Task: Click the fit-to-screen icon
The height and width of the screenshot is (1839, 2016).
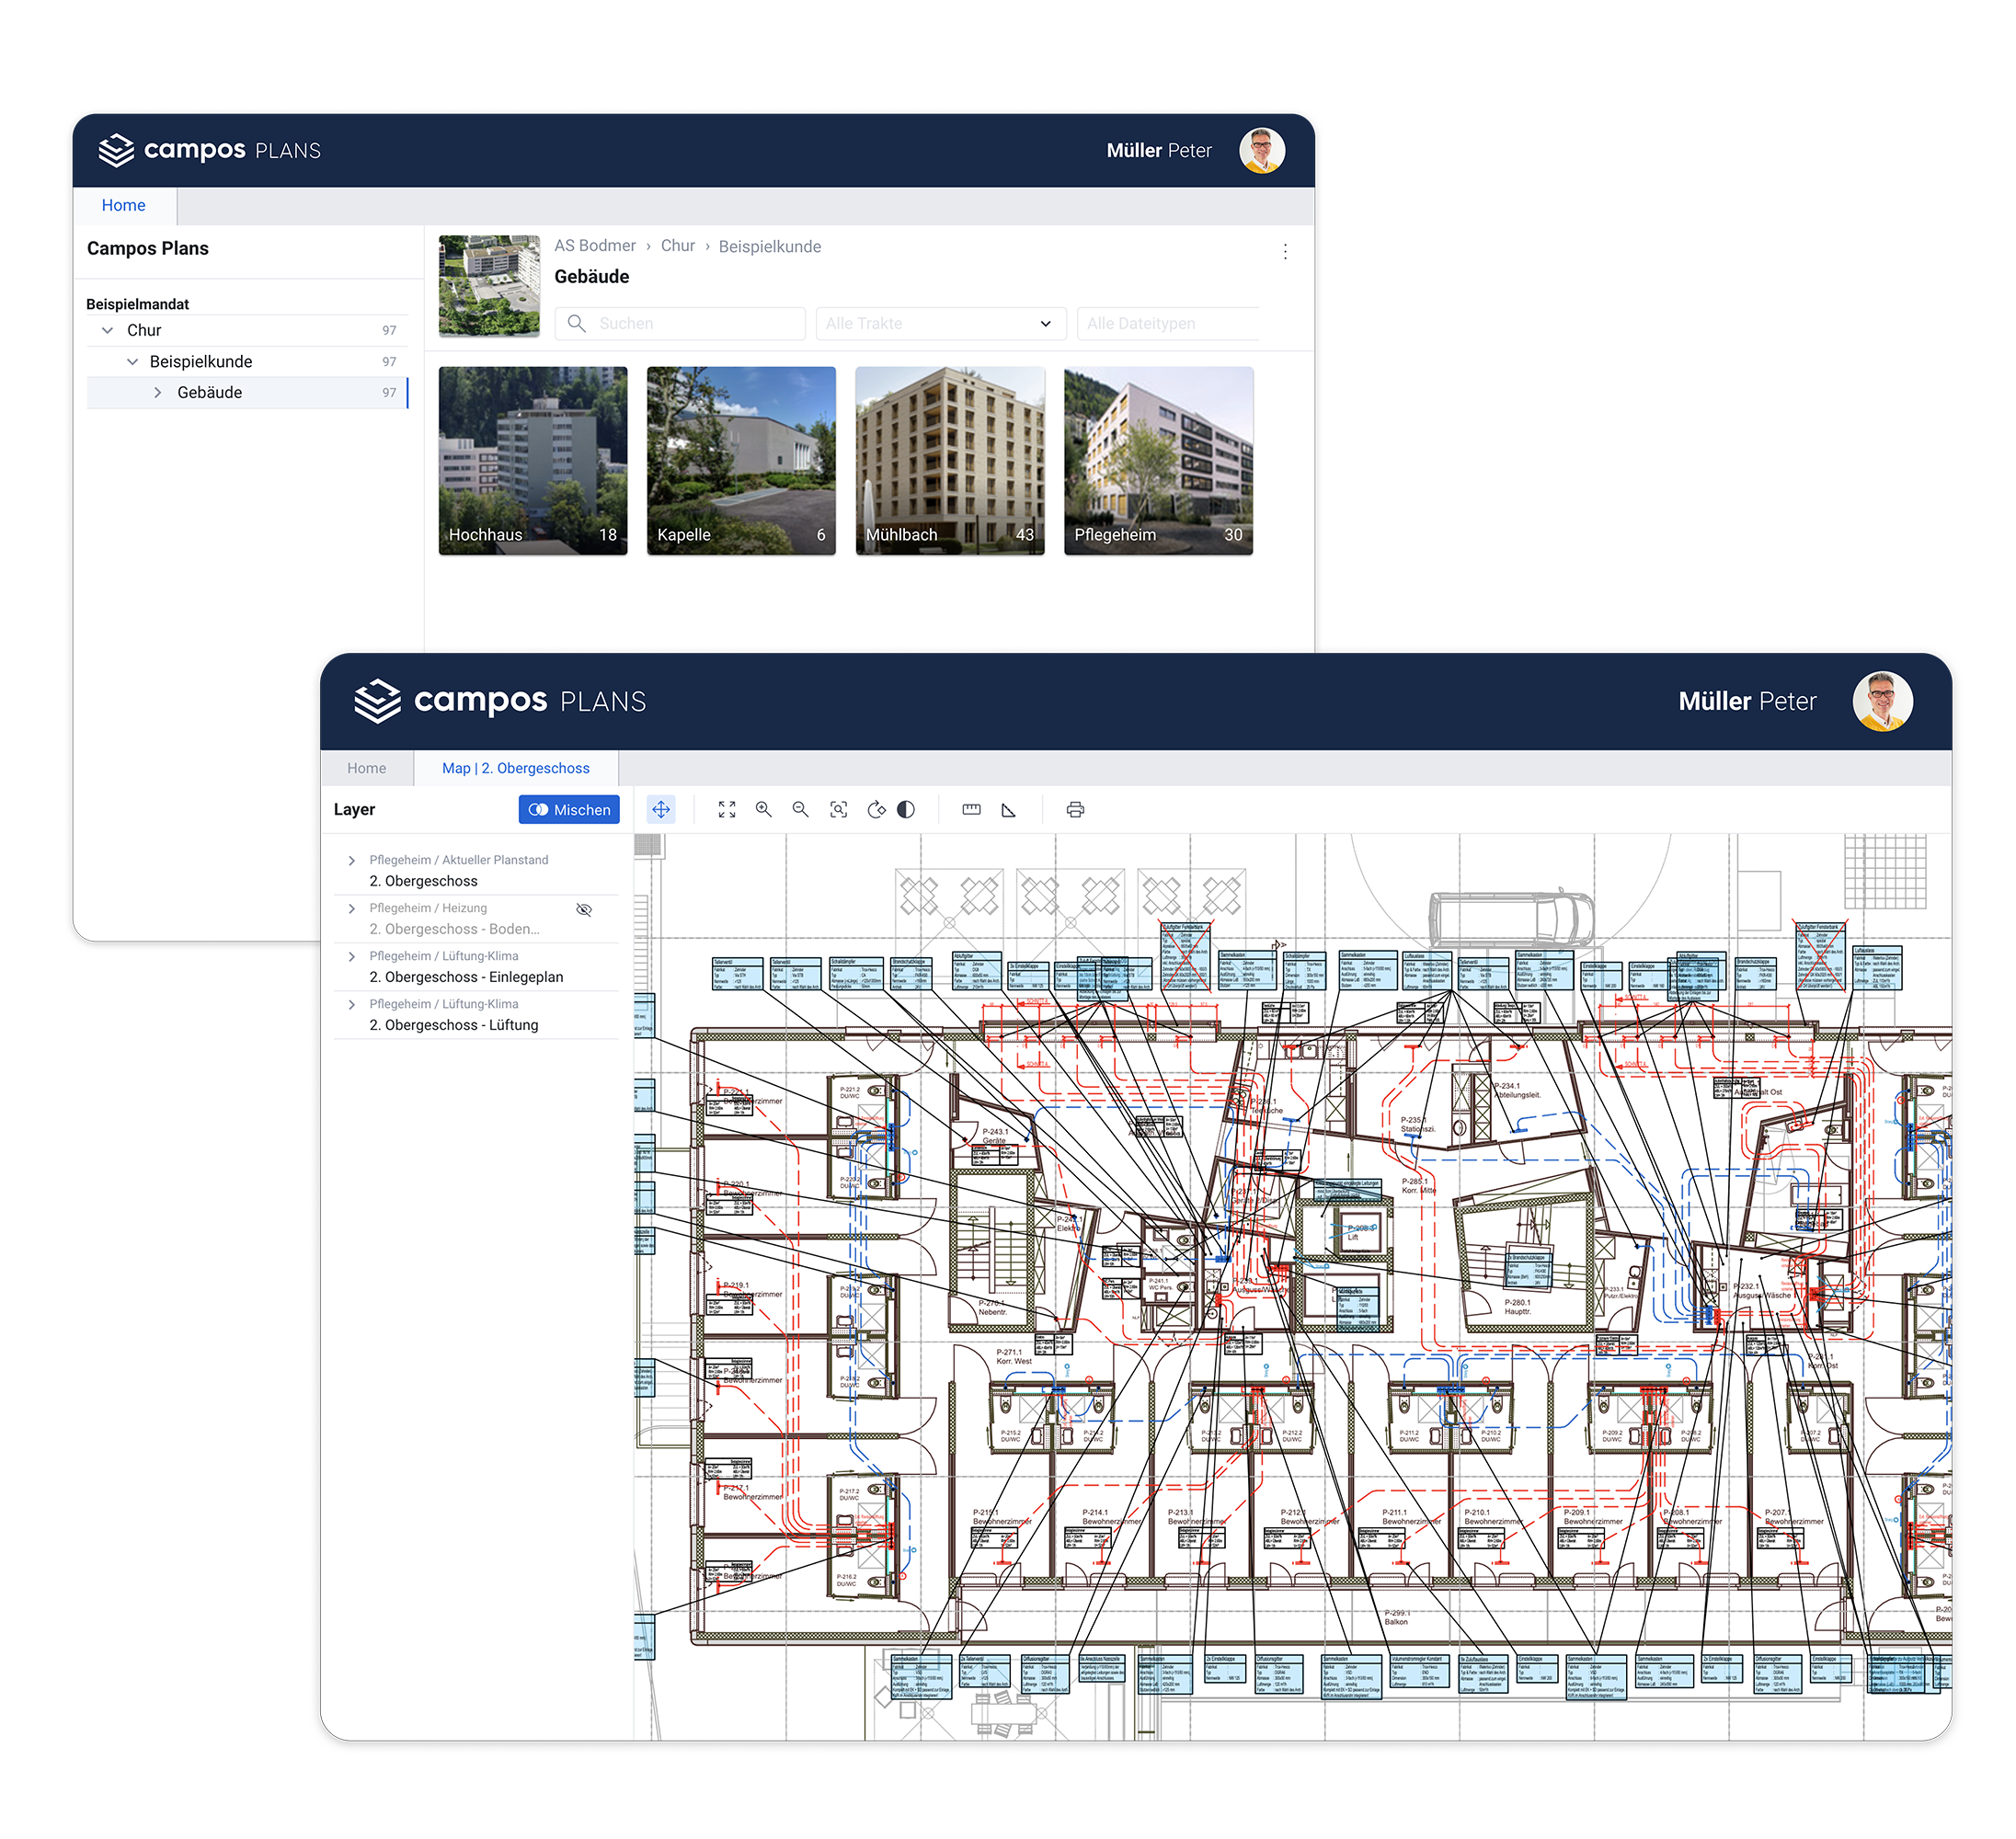Action: coord(727,810)
